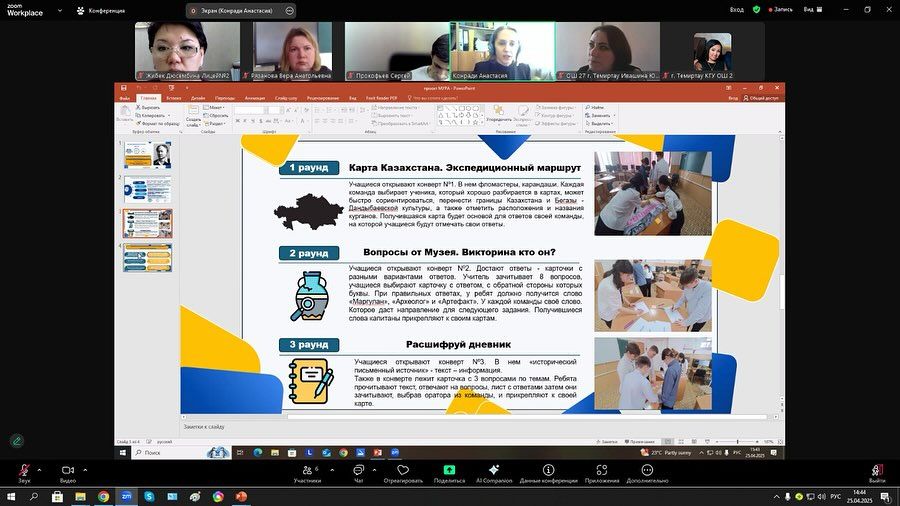Click the Отреагировать heart icon

(x=403, y=471)
